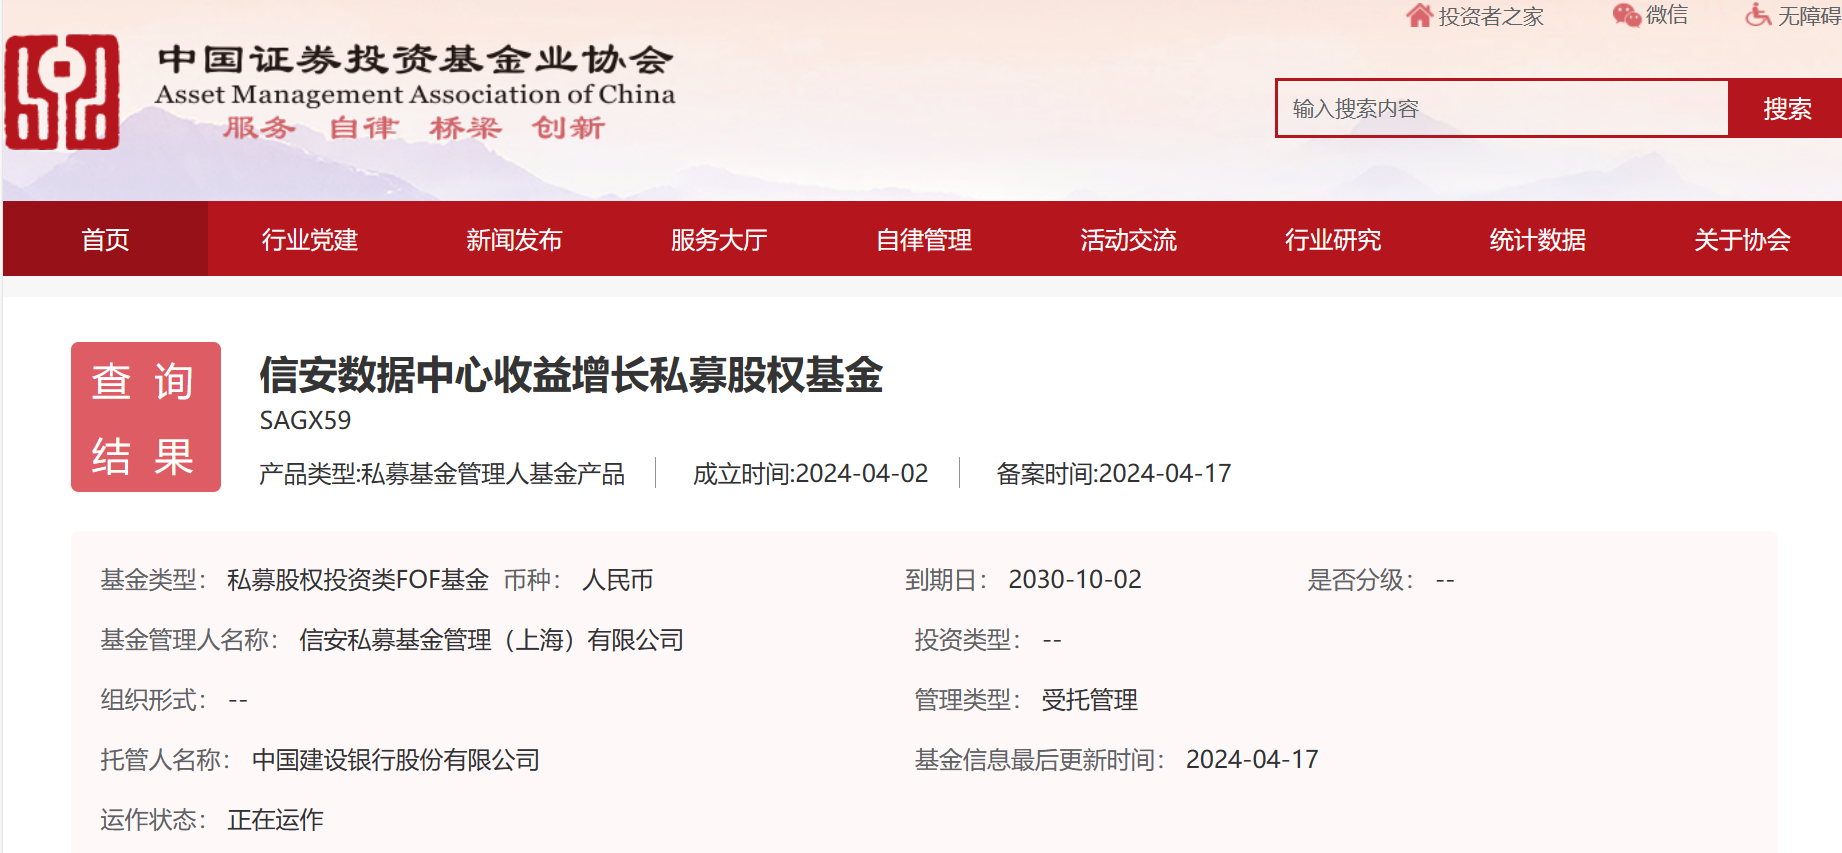Click the 管理类型 value 受托管理
The image size is (1842, 853).
[1090, 700]
